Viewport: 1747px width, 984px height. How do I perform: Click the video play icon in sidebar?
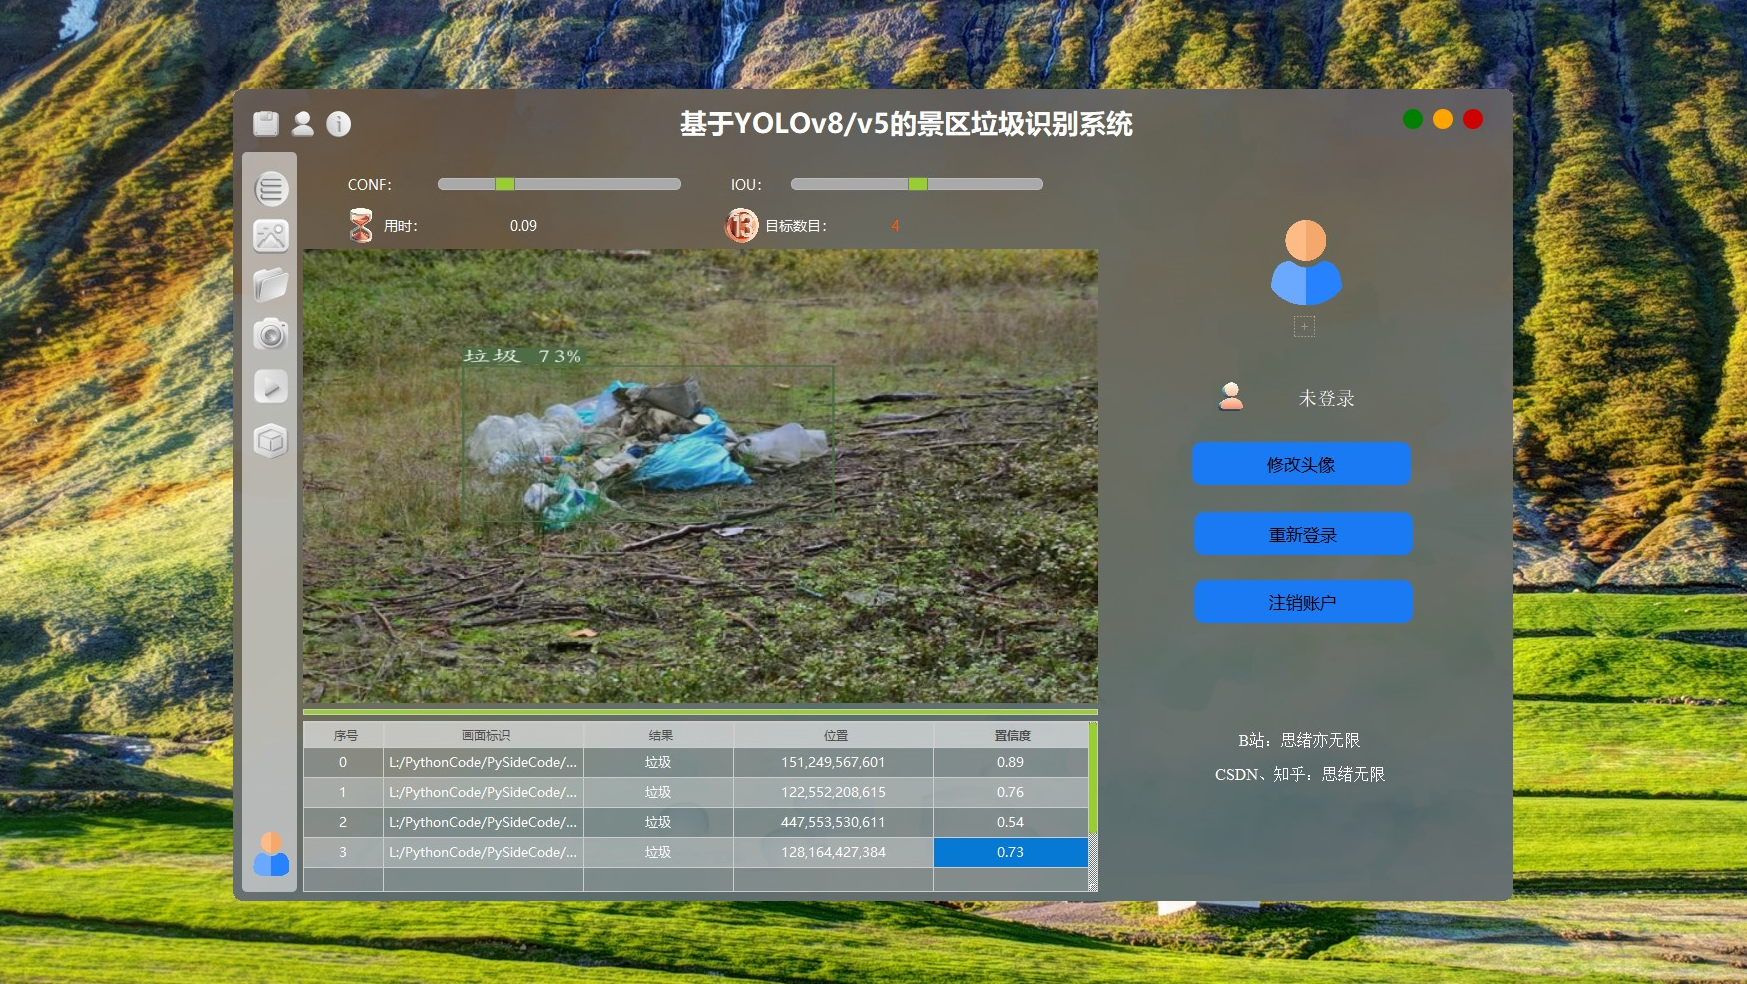click(271, 386)
